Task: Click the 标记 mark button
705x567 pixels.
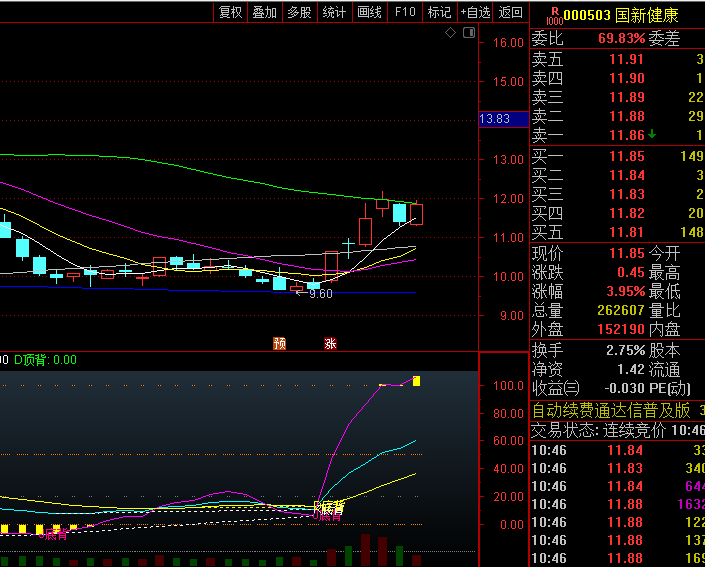Action: point(439,12)
